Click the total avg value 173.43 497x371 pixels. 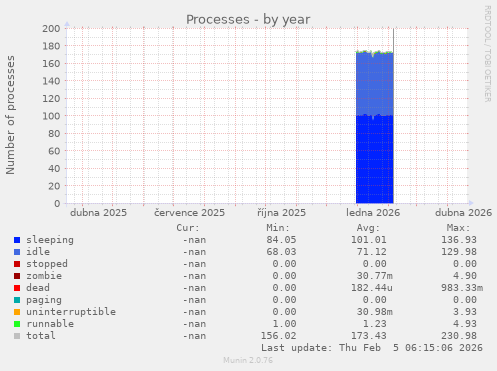[369, 336]
